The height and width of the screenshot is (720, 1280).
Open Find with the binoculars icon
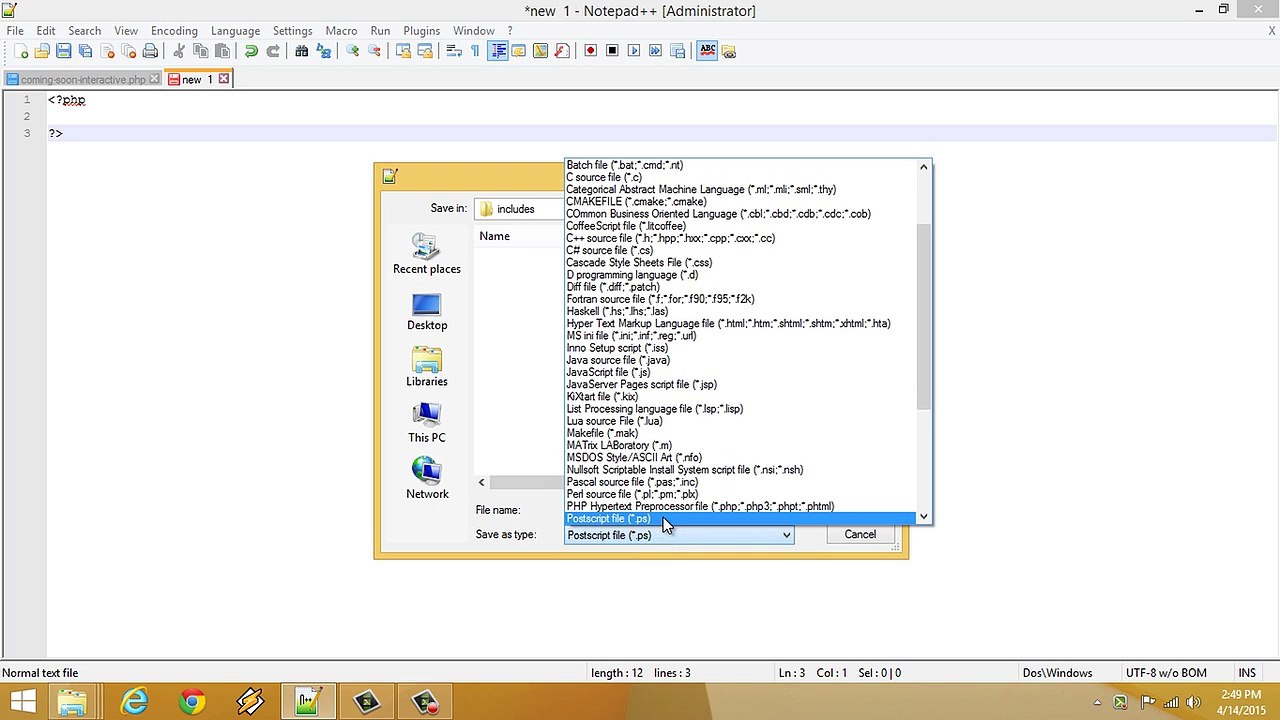click(x=301, y=51)
